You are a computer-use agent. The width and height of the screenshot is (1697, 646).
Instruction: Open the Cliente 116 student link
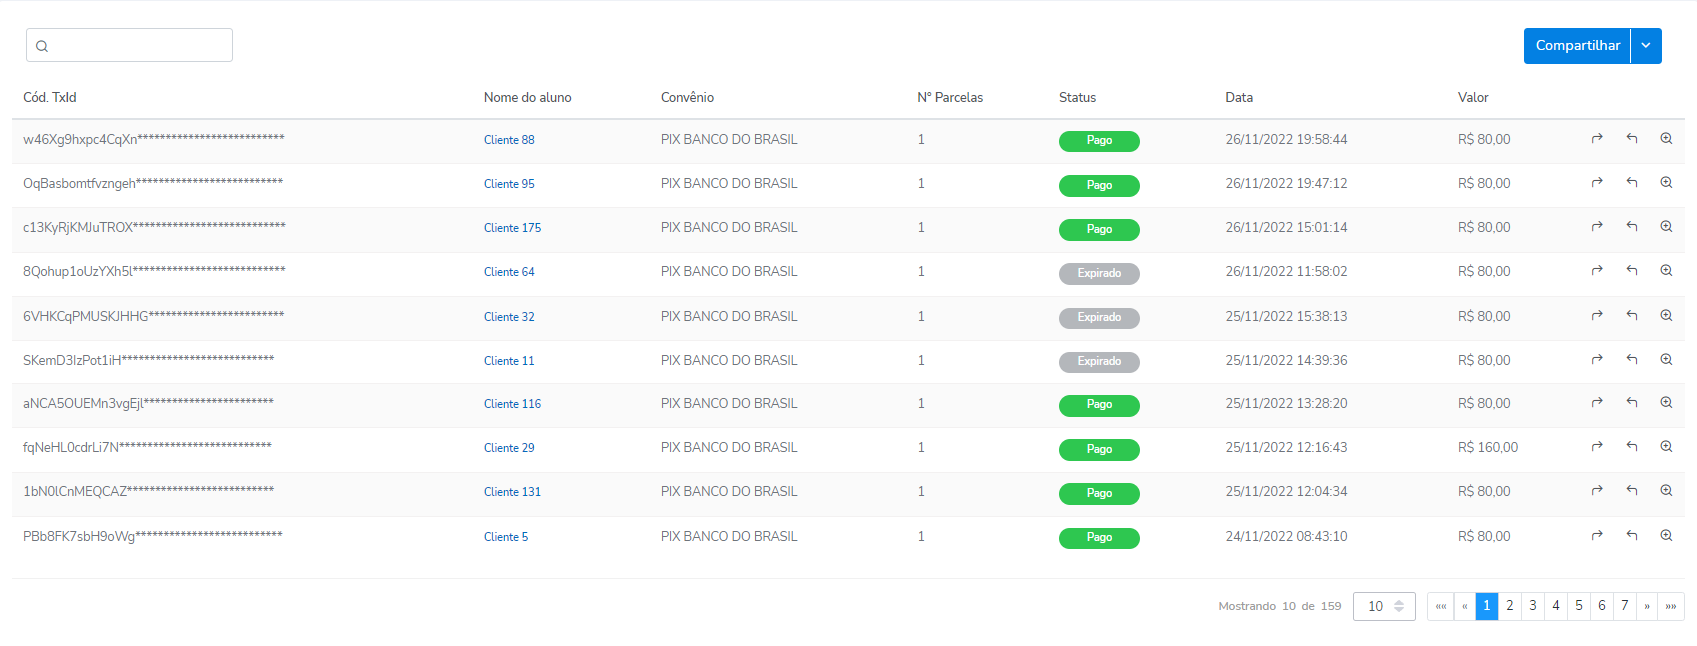point(512,404)
